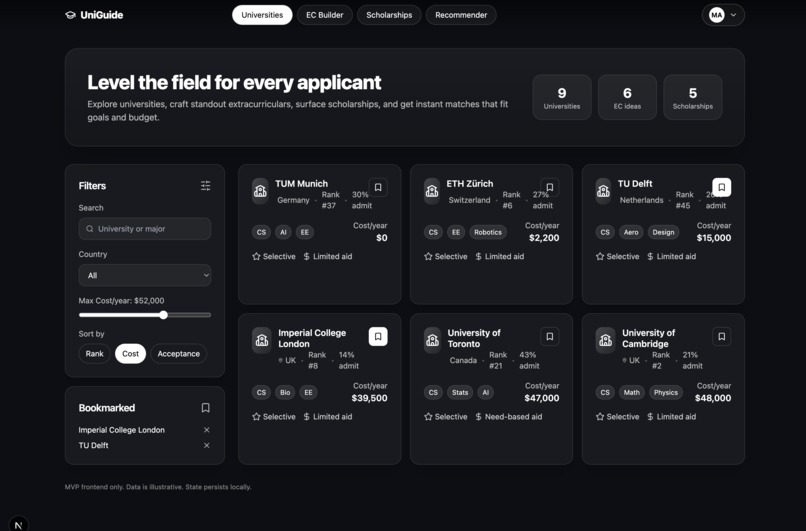Click the TUM Munich card title

[x=301, y=184]
